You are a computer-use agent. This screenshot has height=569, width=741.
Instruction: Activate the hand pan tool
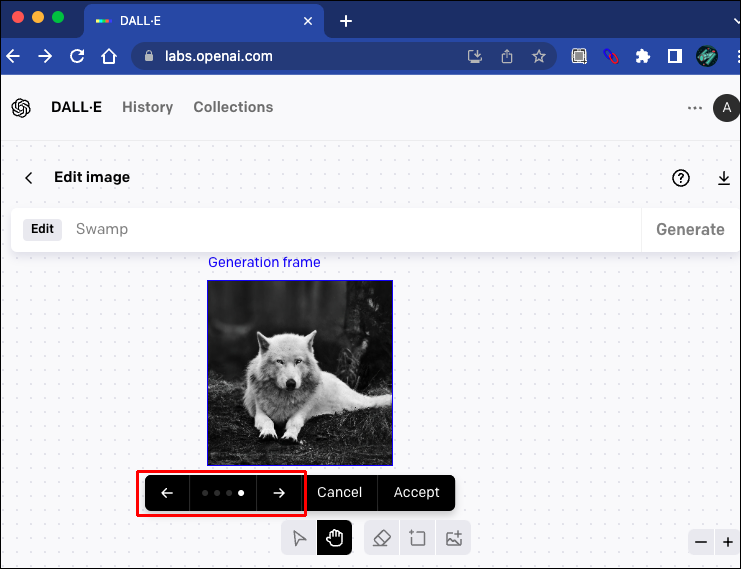(334, 538)
